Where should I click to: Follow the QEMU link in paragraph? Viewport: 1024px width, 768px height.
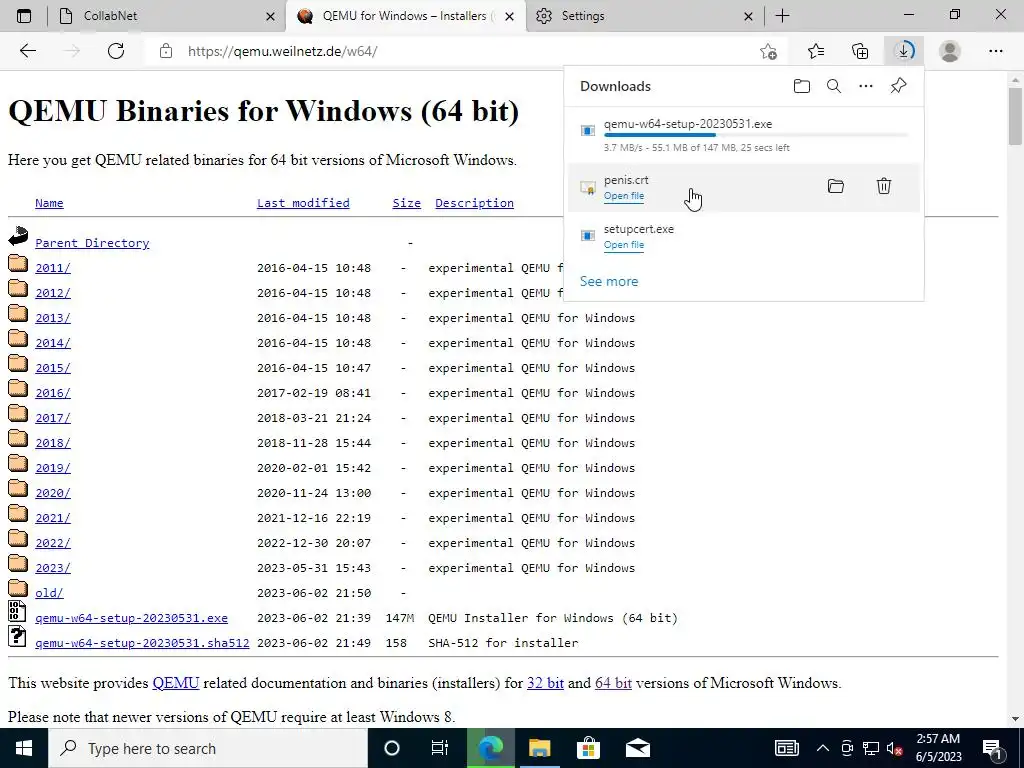click(176, 683)
